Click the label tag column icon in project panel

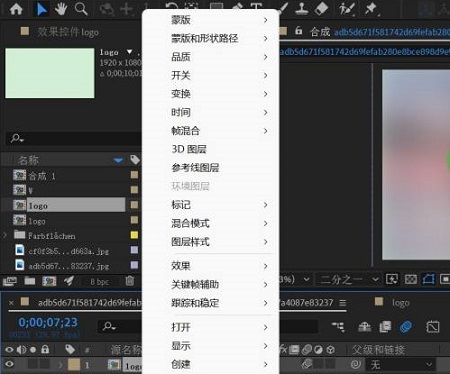(x=135, y=160)
